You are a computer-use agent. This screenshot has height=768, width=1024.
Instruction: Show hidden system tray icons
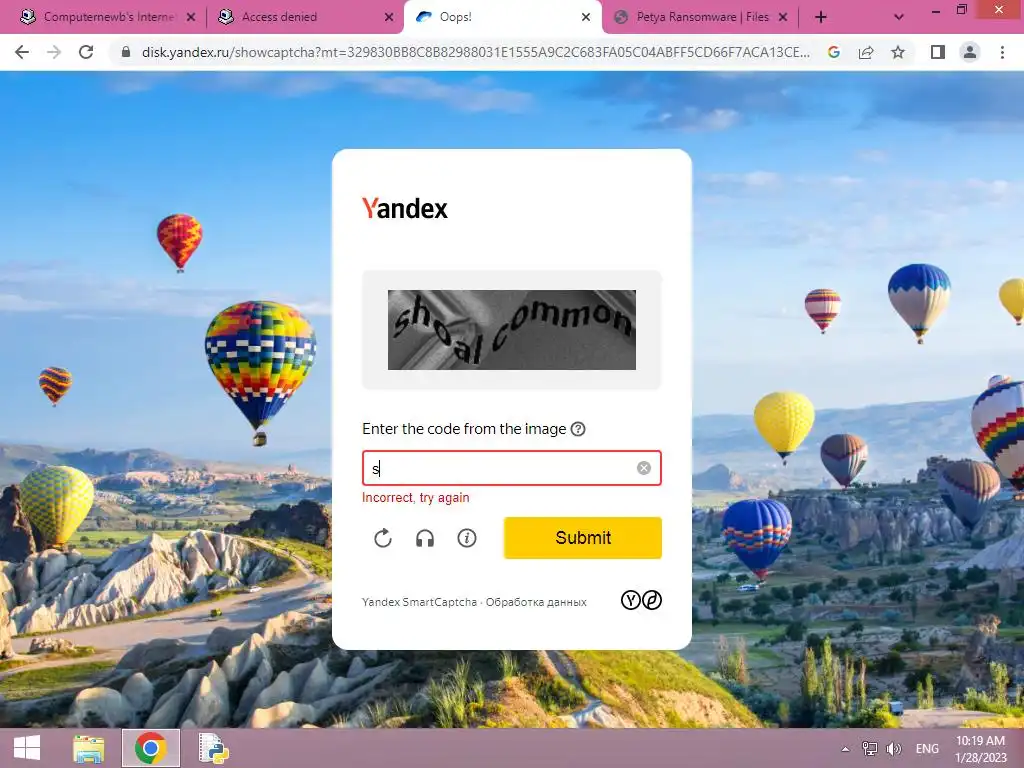846,749
